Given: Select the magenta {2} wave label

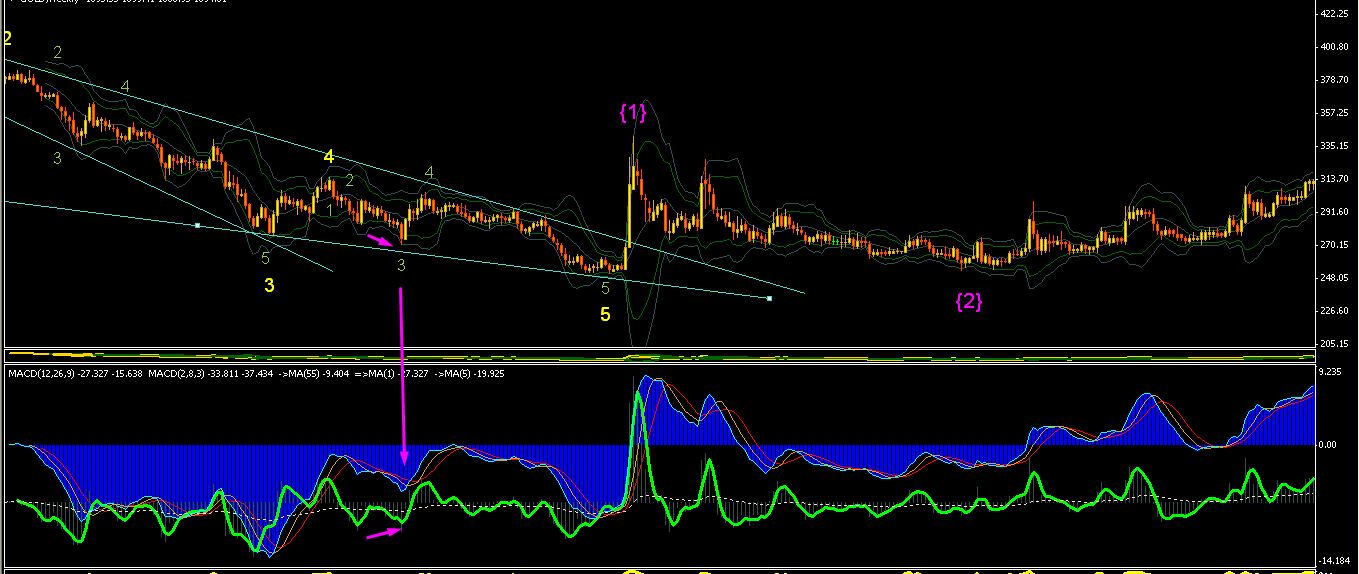Looking at the screenshot, I should [x=967, y=300].
